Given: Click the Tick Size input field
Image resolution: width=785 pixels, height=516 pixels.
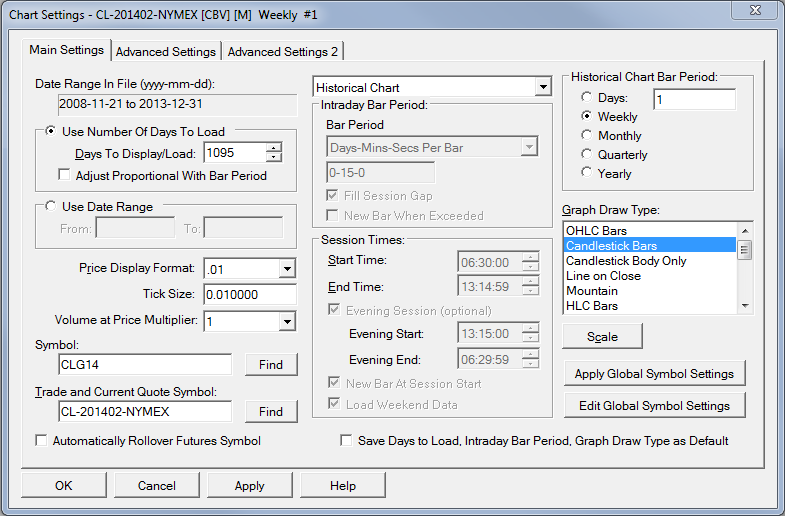Looking at the screenshot, I should [250, 294].
